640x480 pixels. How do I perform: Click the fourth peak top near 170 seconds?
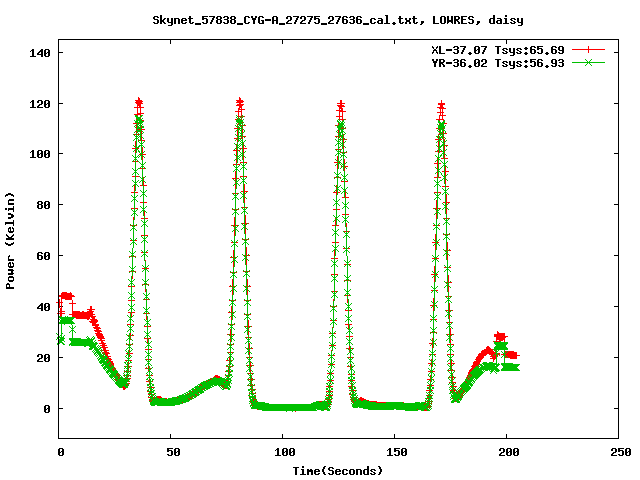coord(441,106)
